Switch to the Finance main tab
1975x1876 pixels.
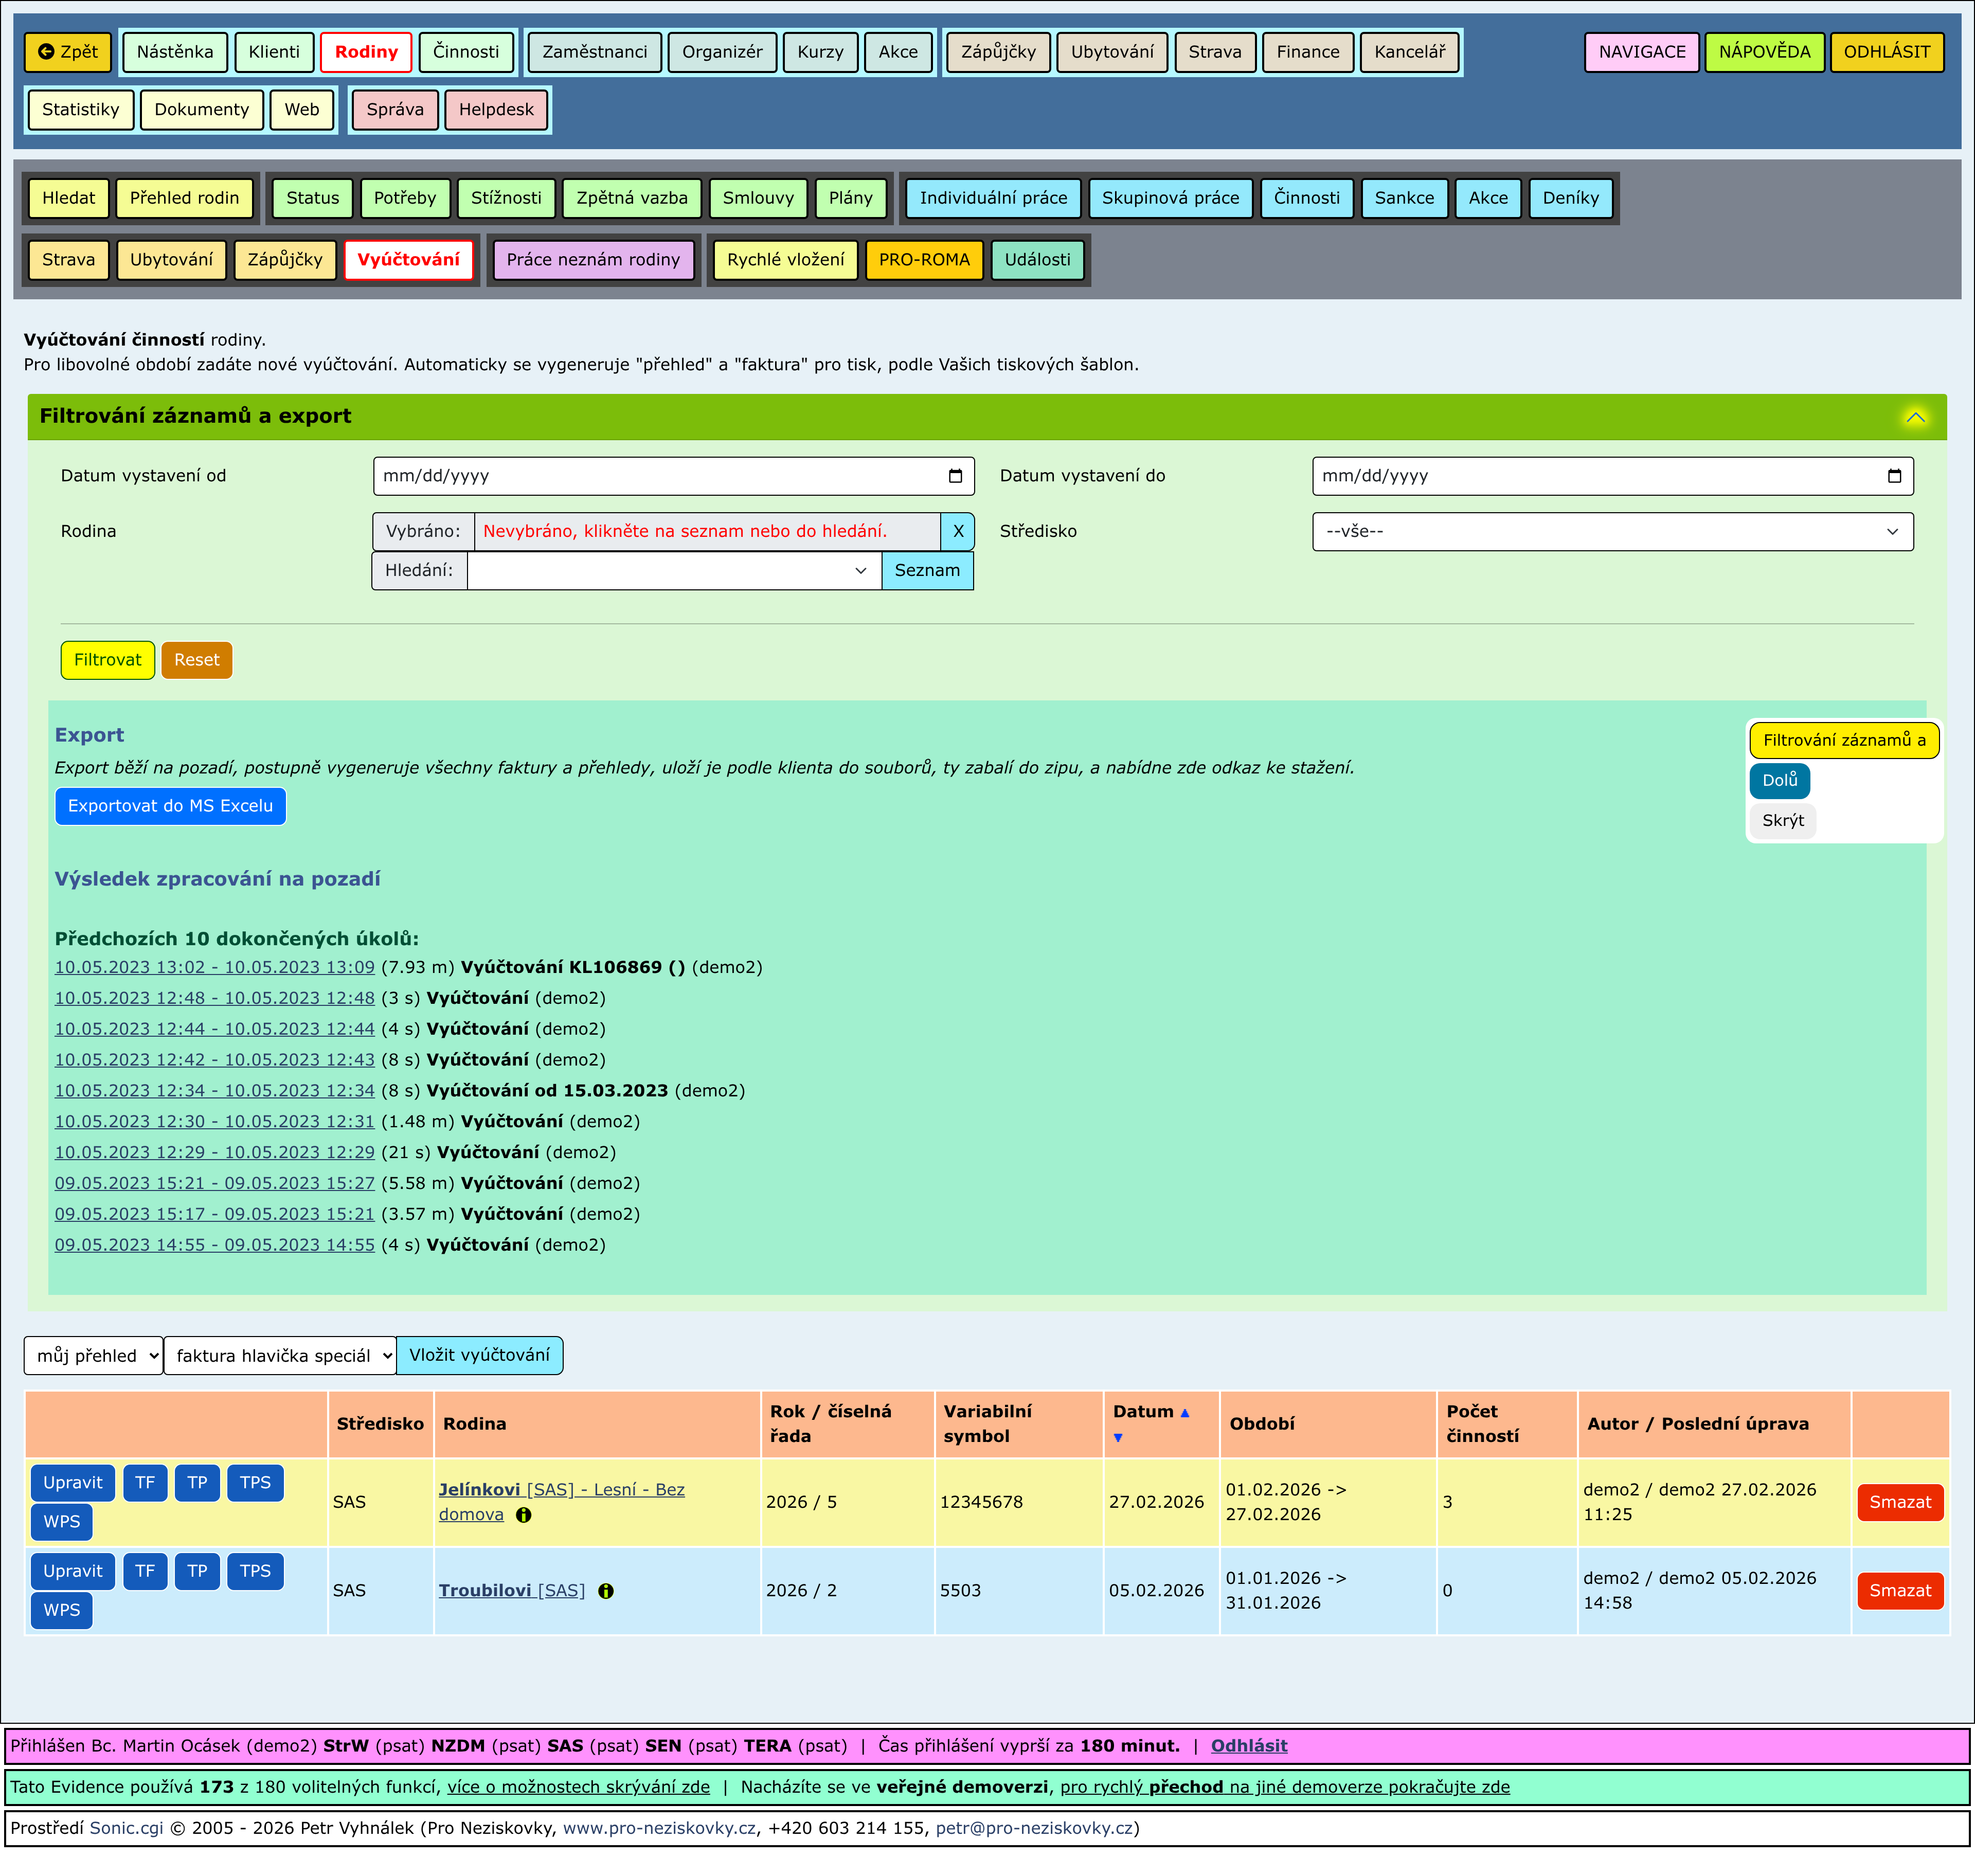[1307, 52]
